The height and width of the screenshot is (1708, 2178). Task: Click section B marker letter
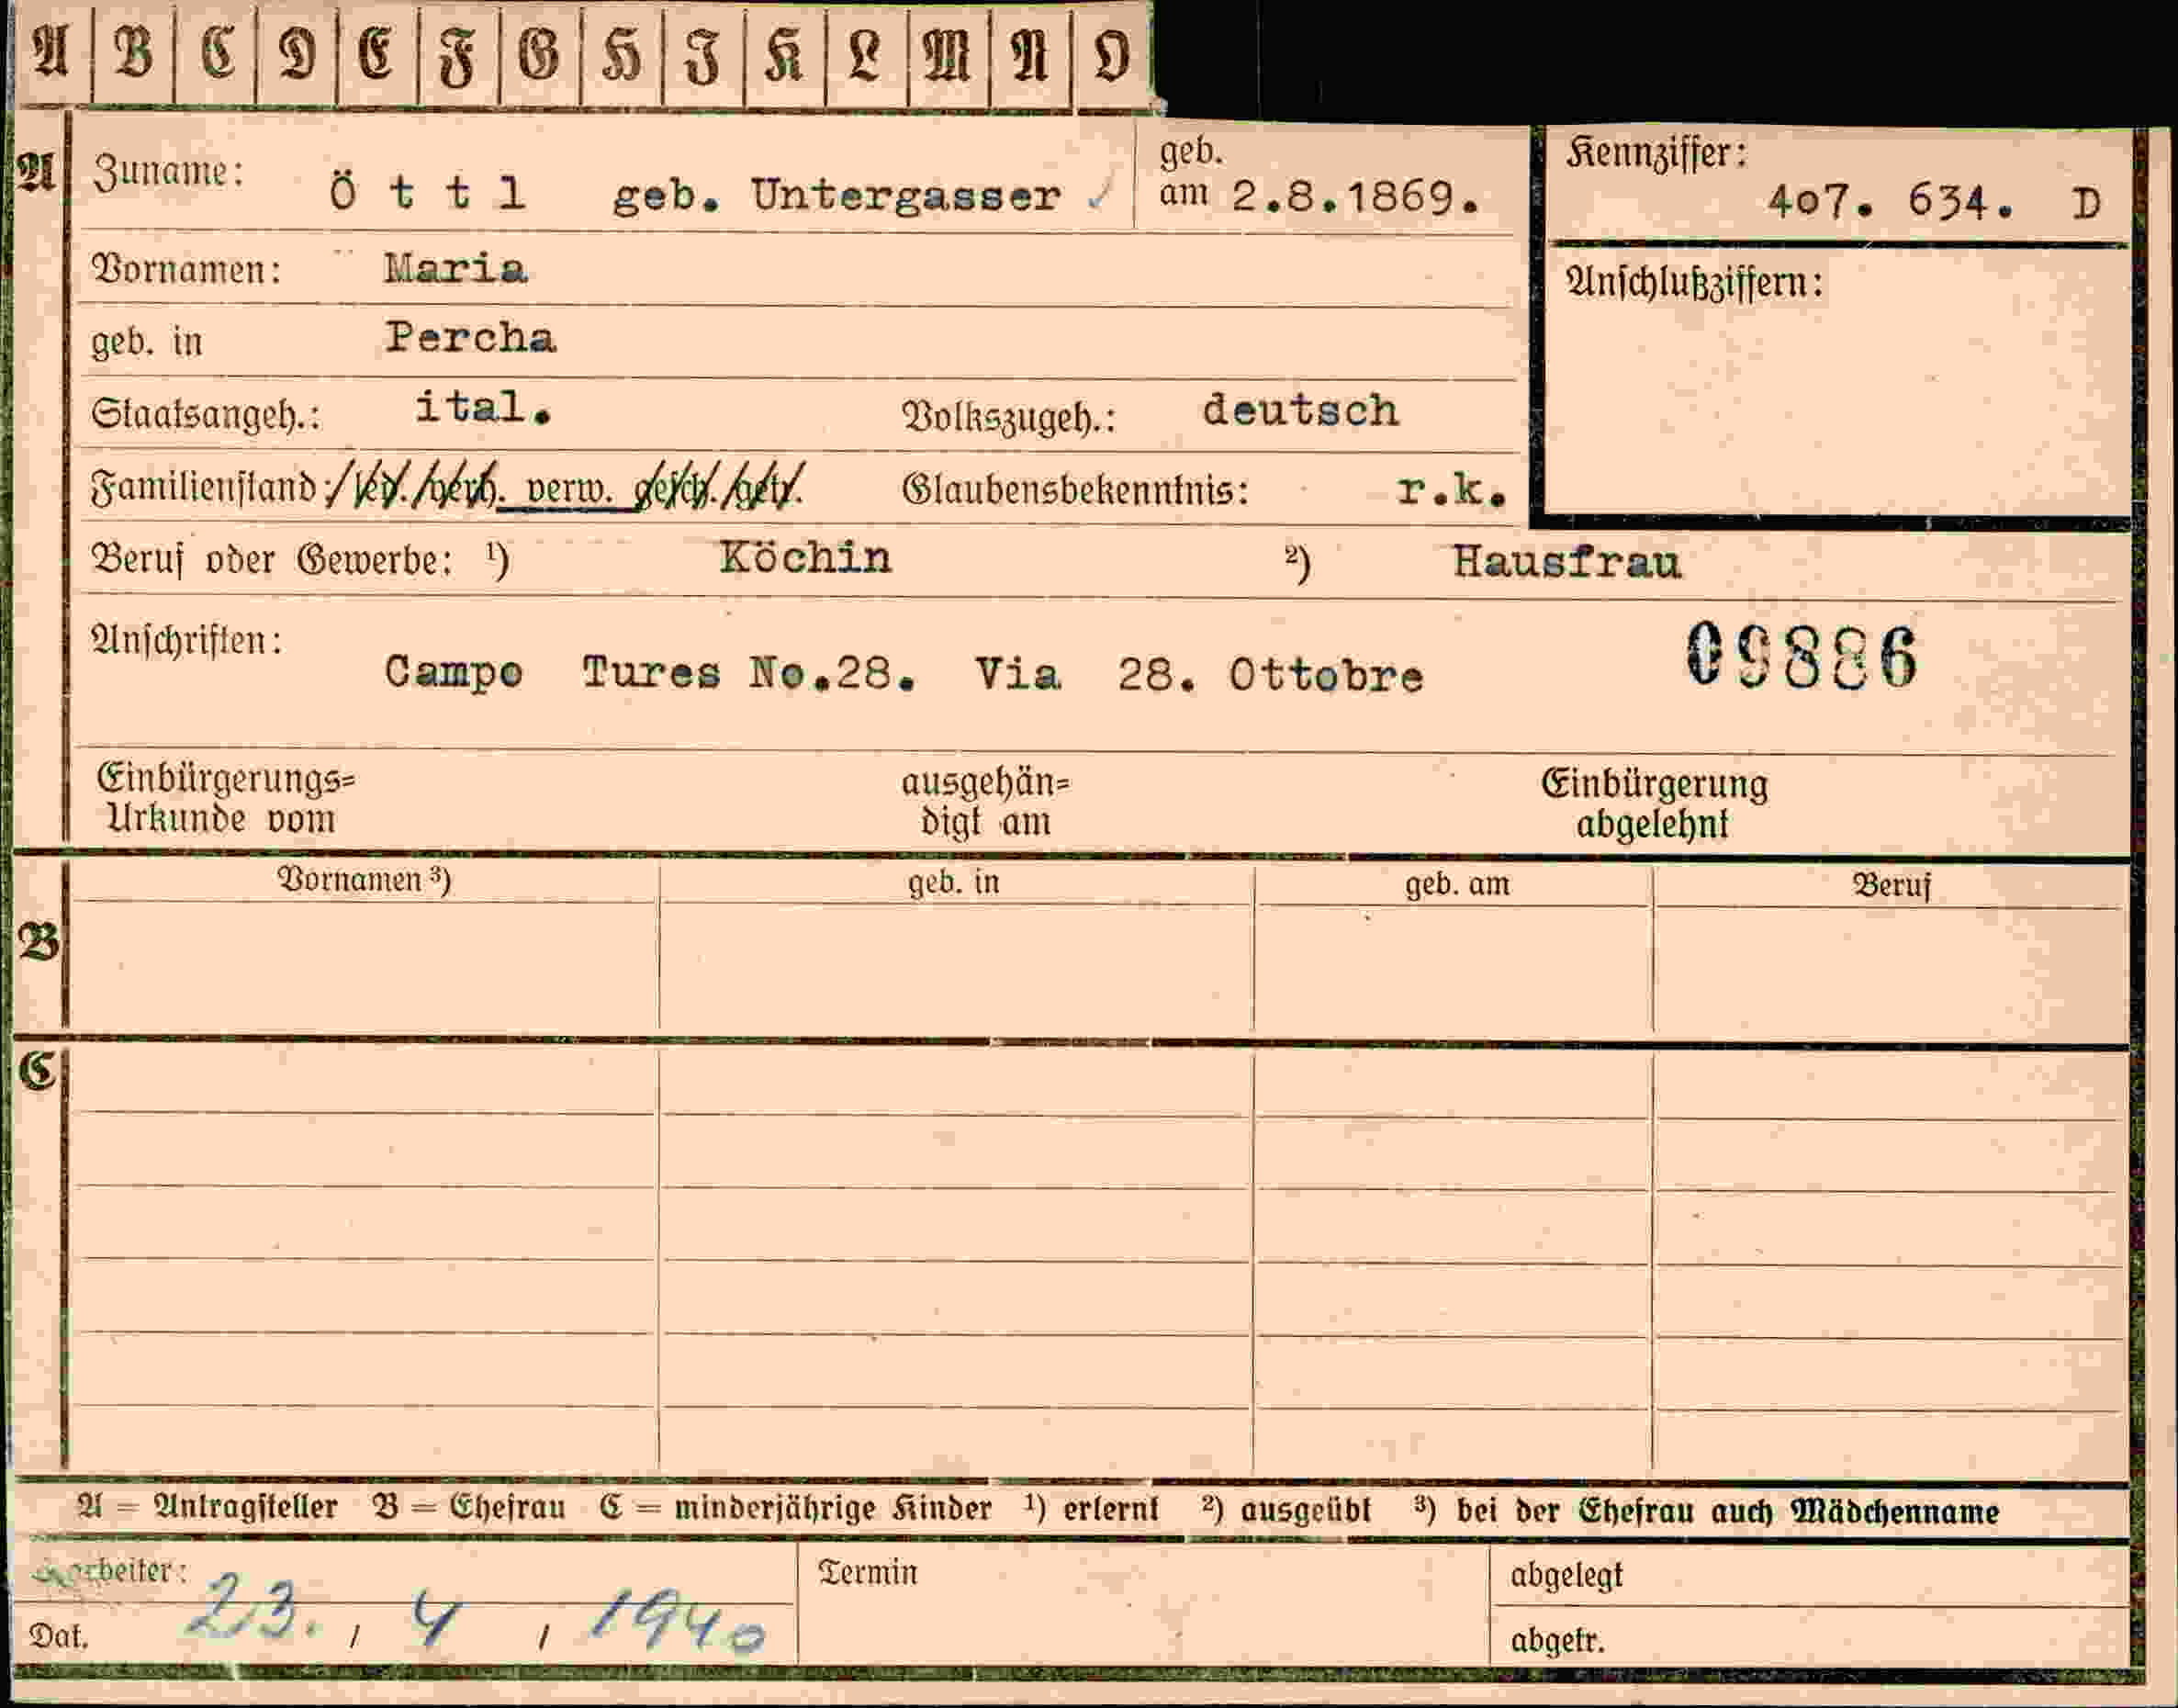38,942
